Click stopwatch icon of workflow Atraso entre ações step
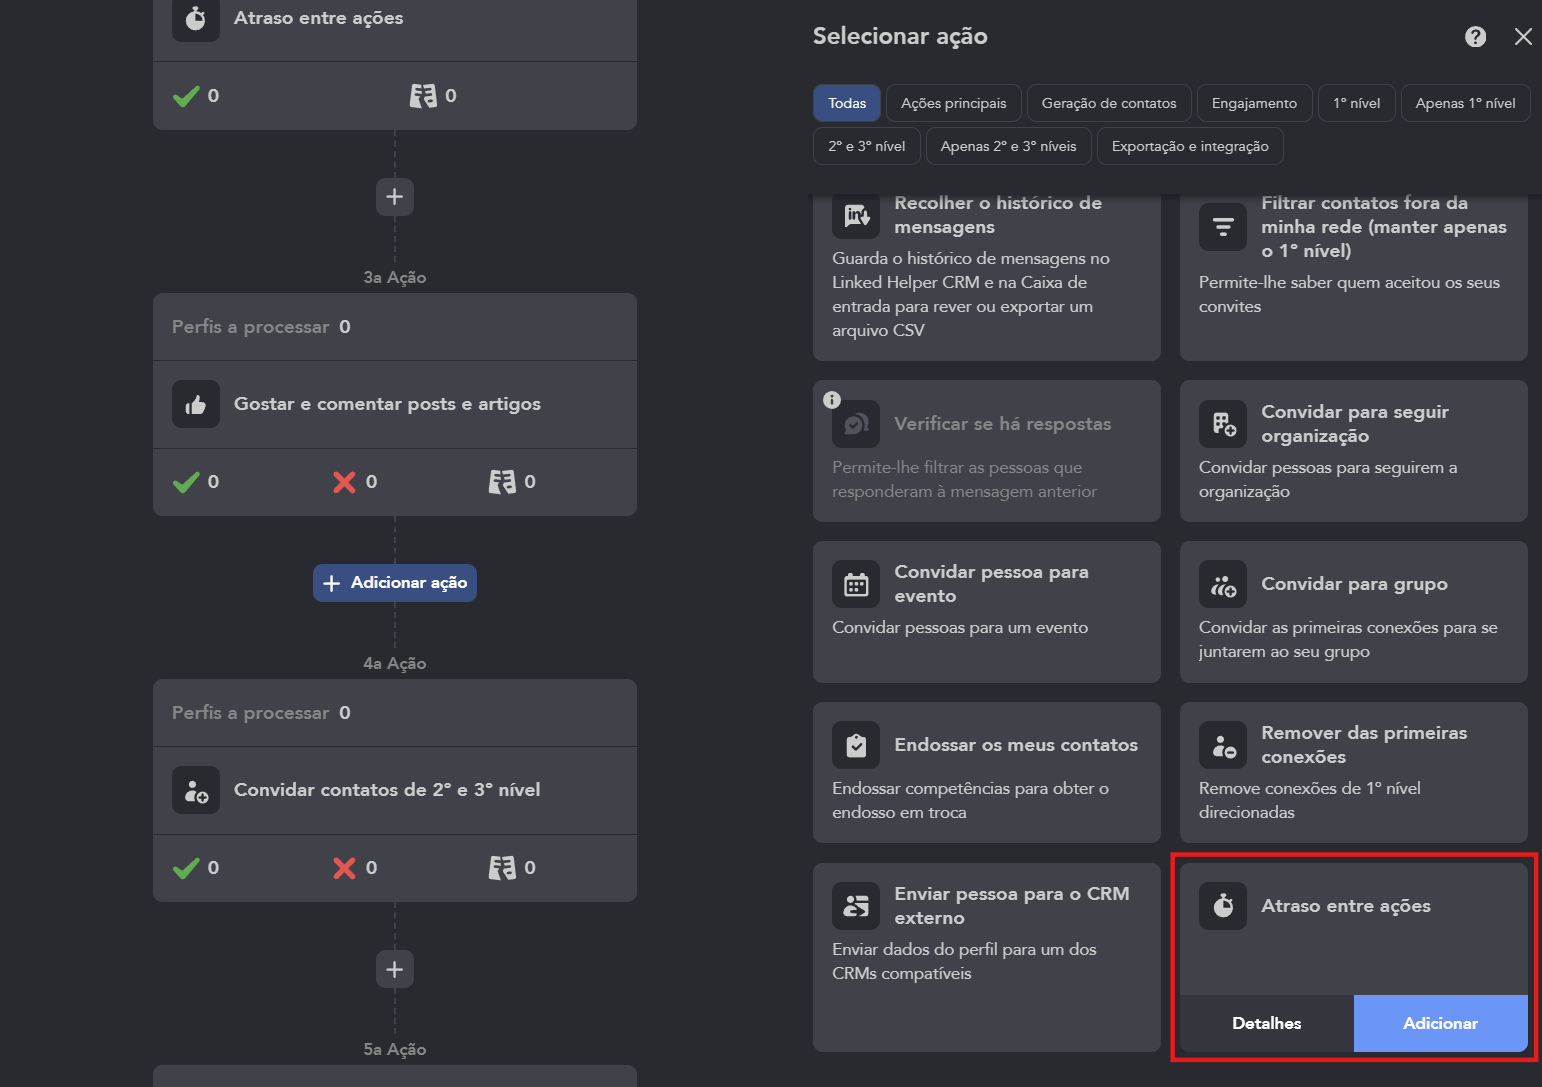 click(x=196, y=18)
